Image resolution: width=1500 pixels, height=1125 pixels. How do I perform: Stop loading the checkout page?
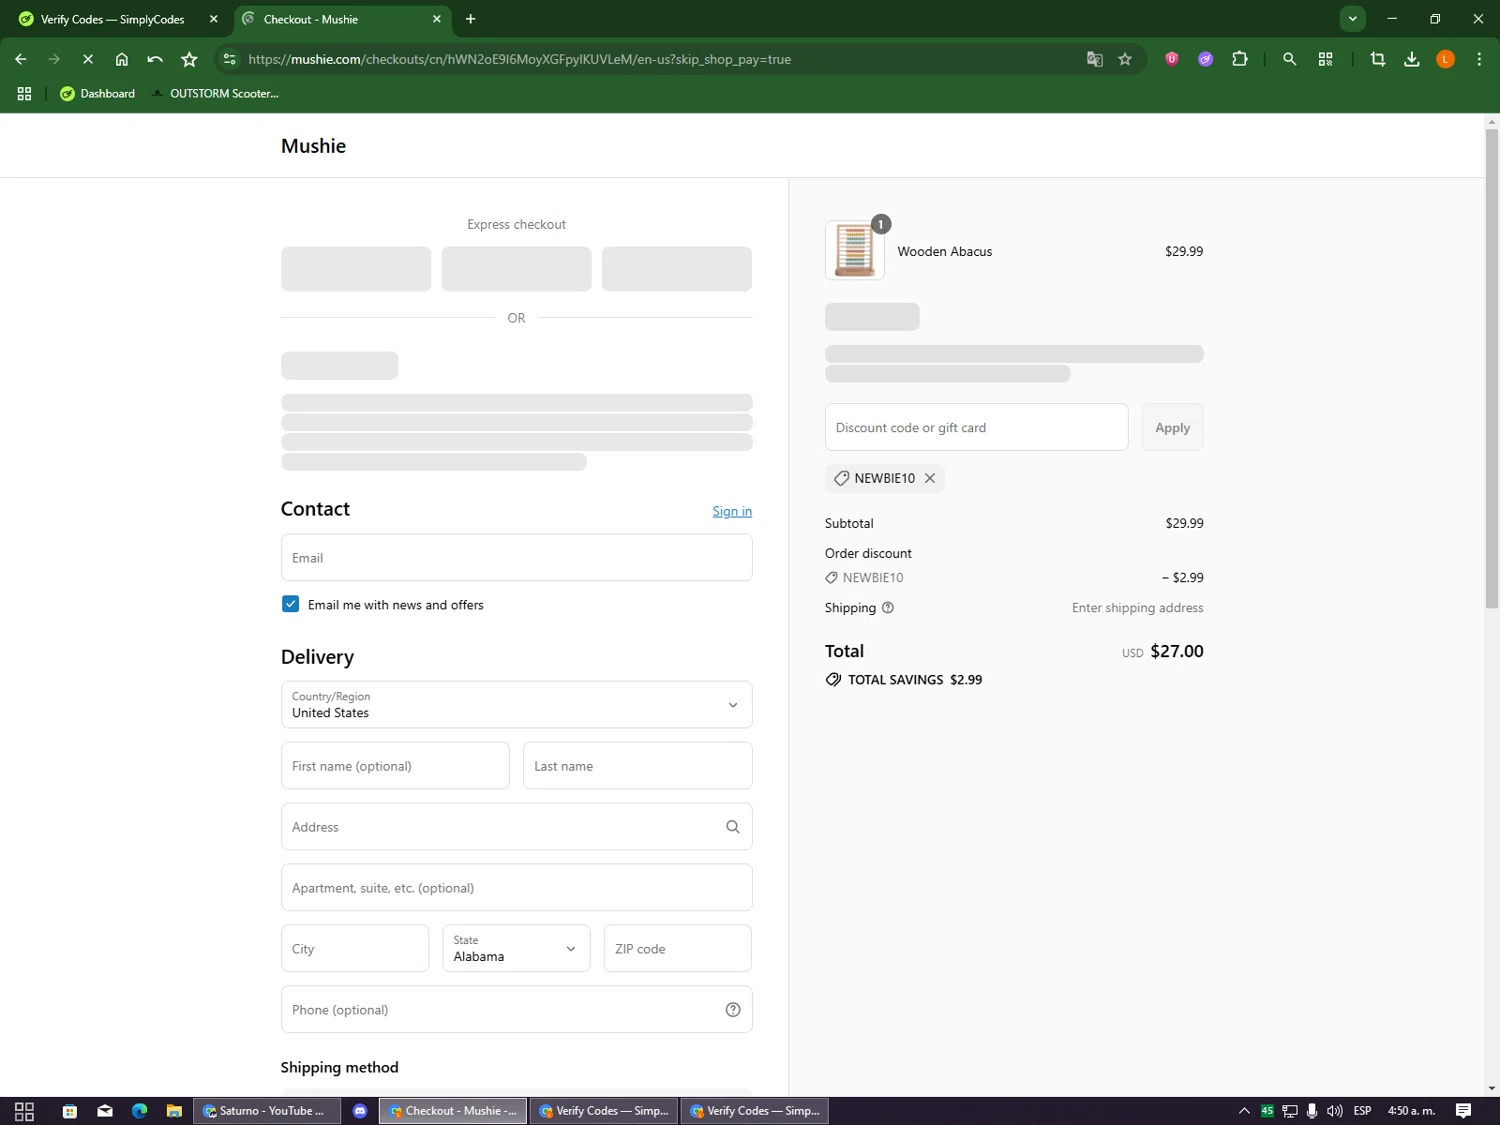tap(88, 59)
